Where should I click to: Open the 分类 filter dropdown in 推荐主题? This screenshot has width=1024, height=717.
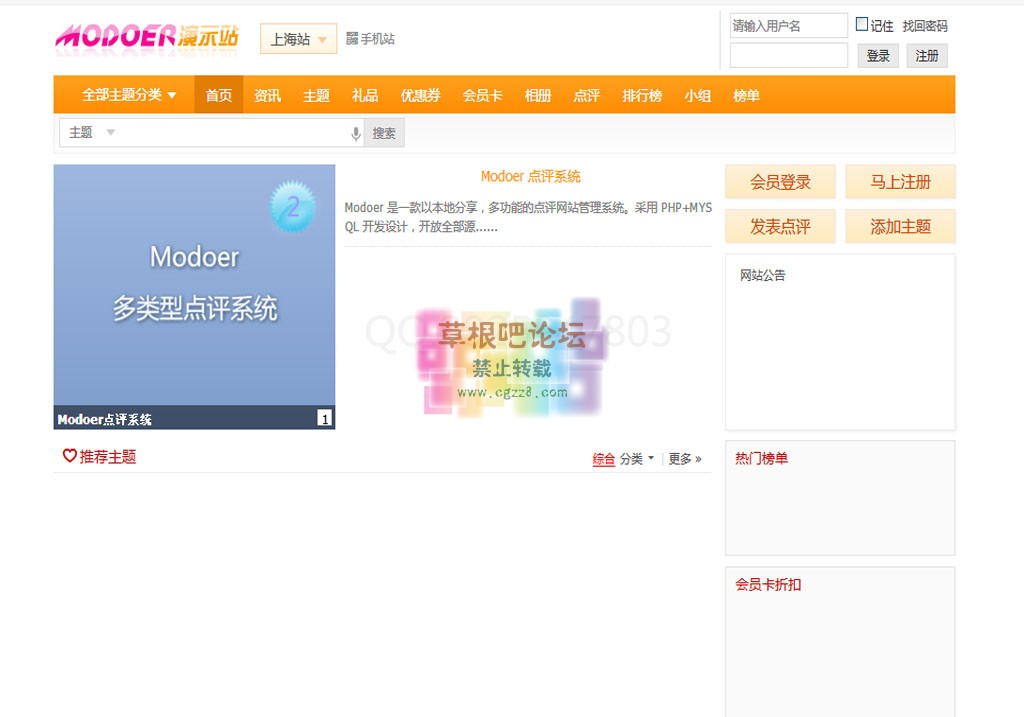pyautogui.click(x=636, y=459)
